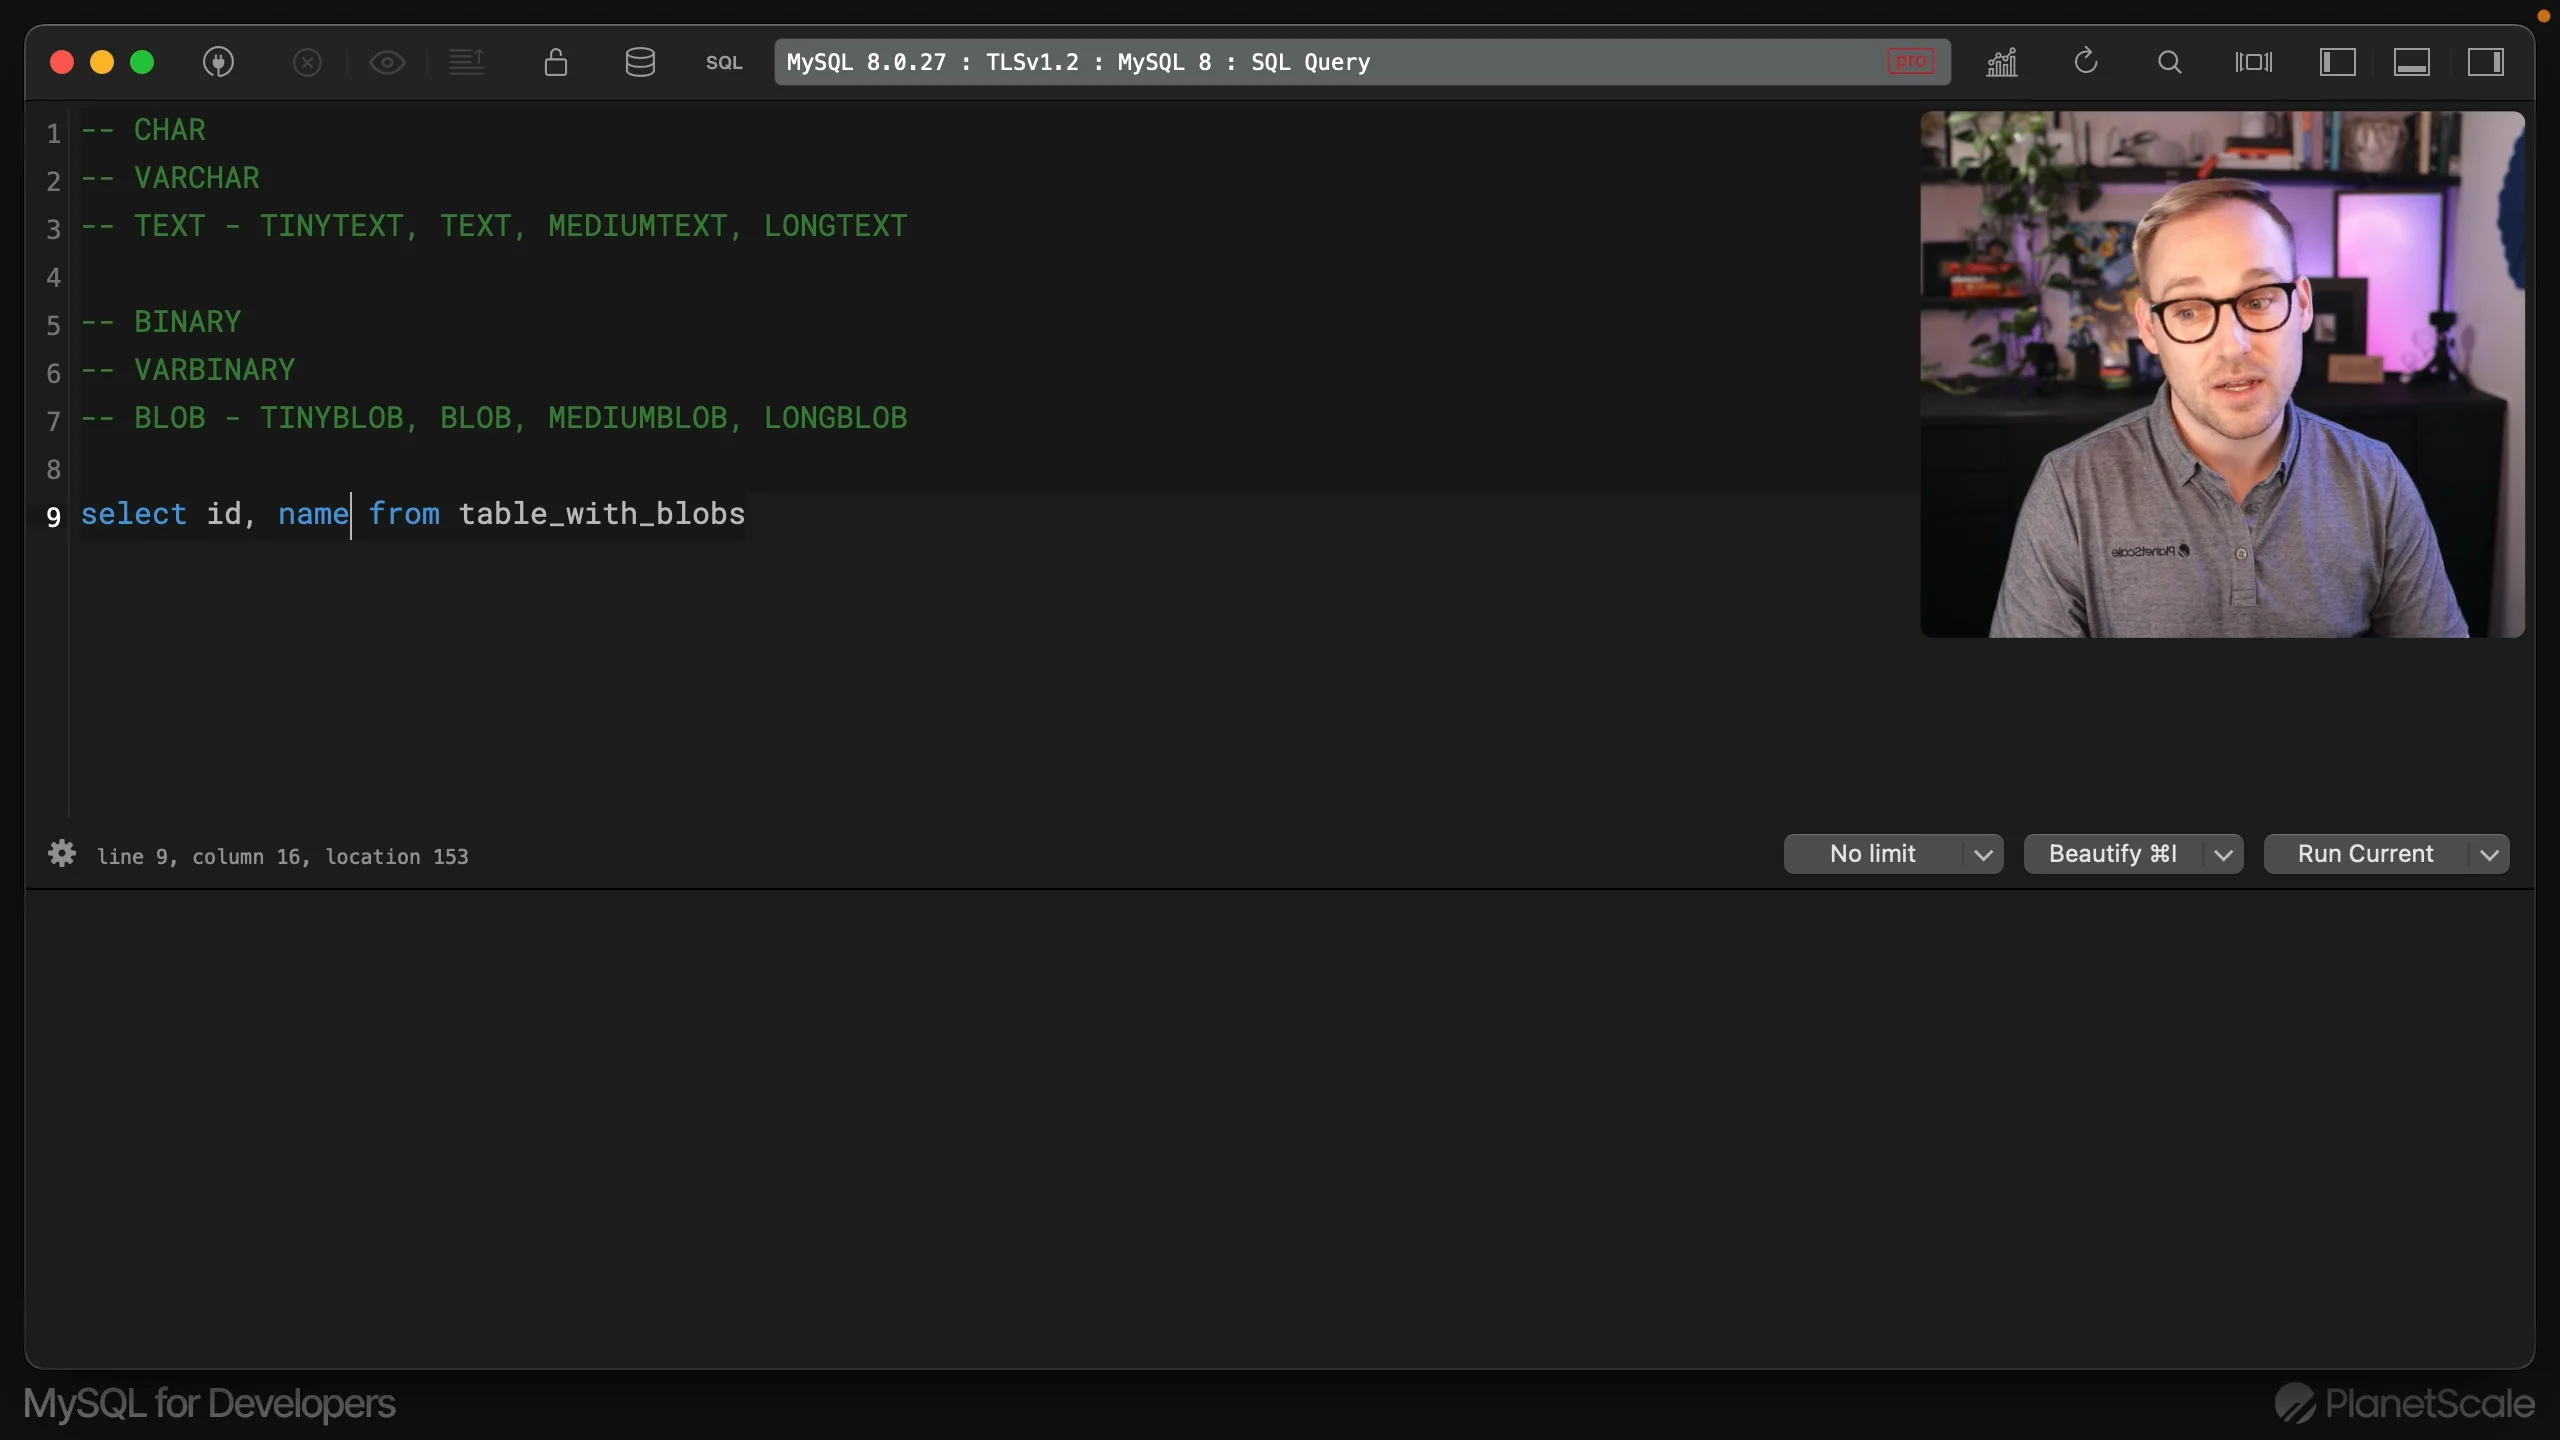2560x1440 pixels.
Task: Toggle the eye preview icon
Action: (387, 62)
